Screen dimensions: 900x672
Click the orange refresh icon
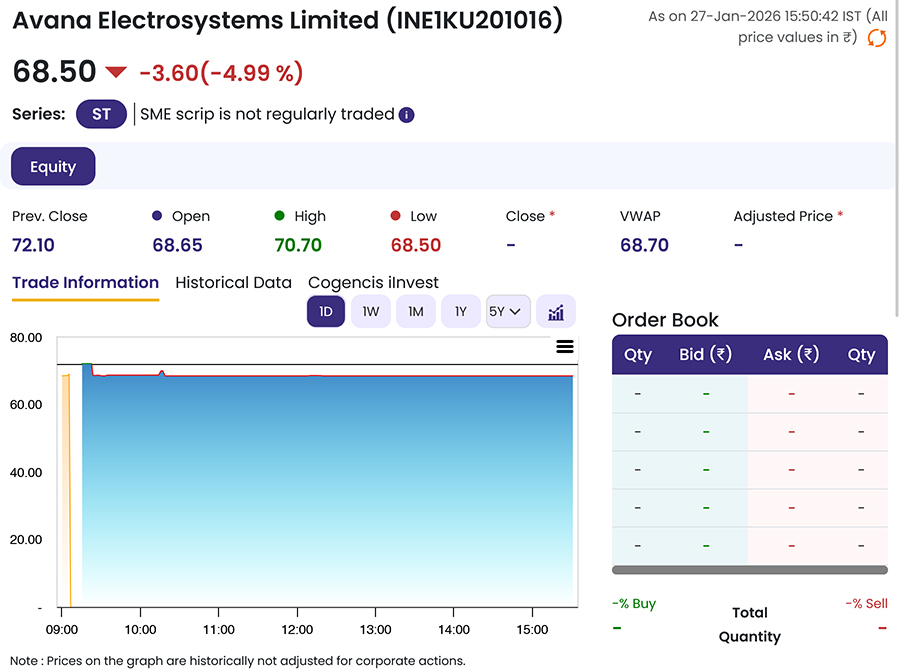(876, 38)
